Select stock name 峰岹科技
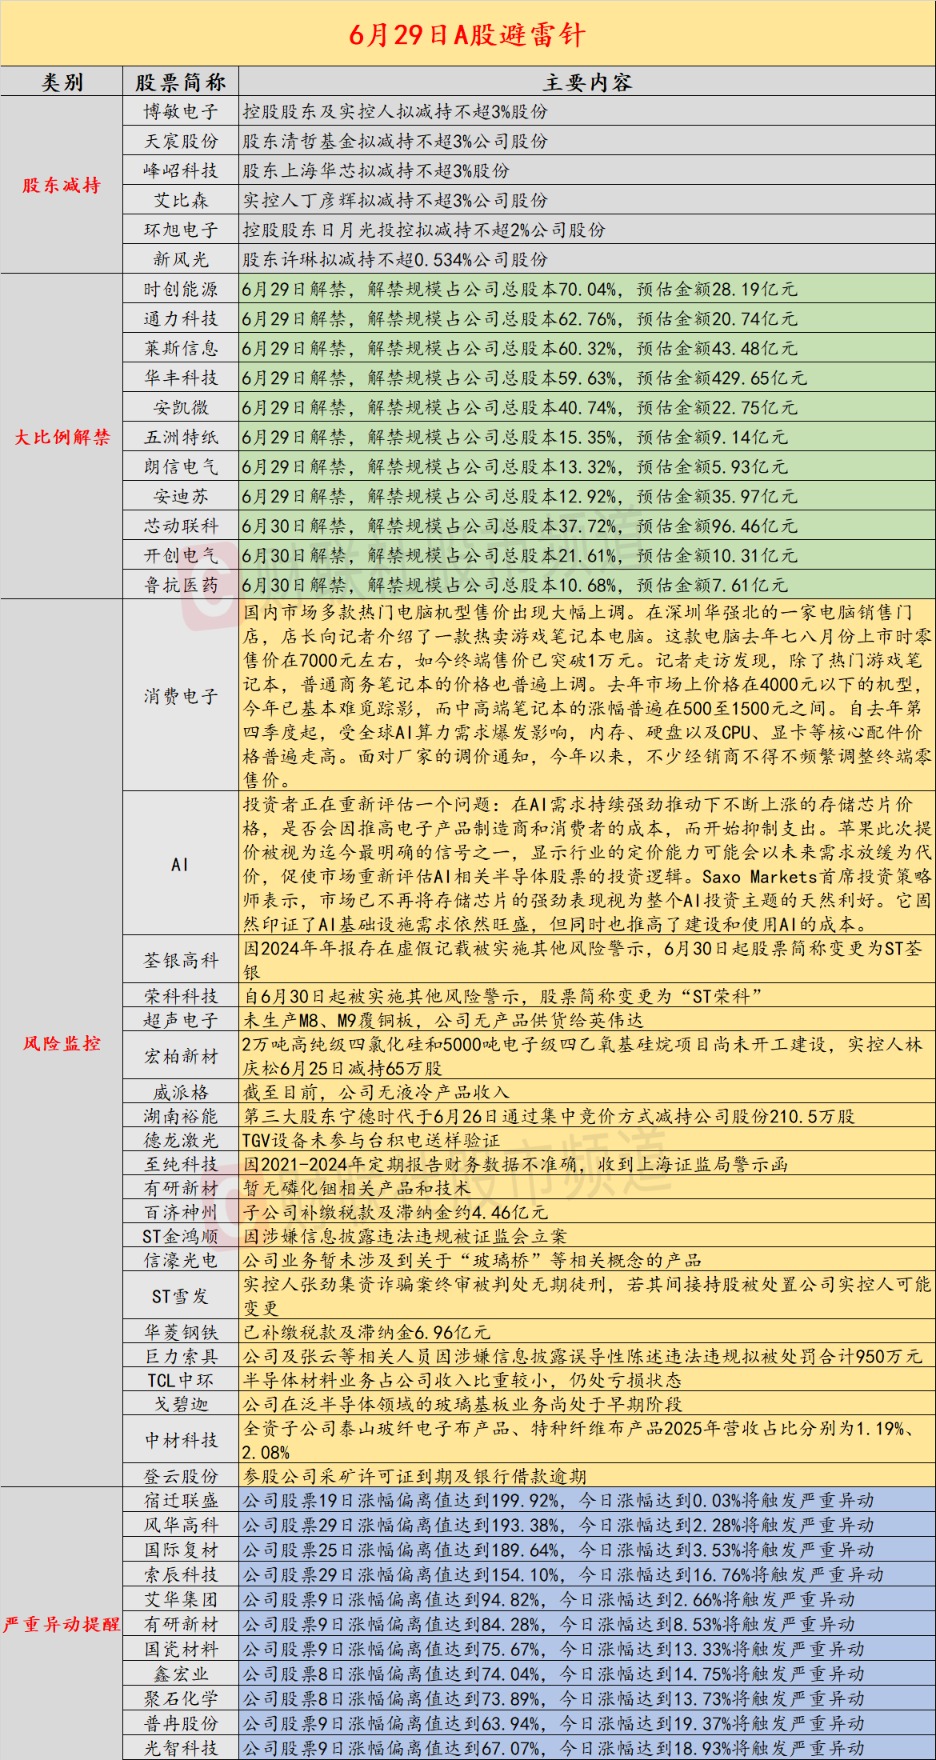Screen dimensions: 936x1760 tap(181, 171)
